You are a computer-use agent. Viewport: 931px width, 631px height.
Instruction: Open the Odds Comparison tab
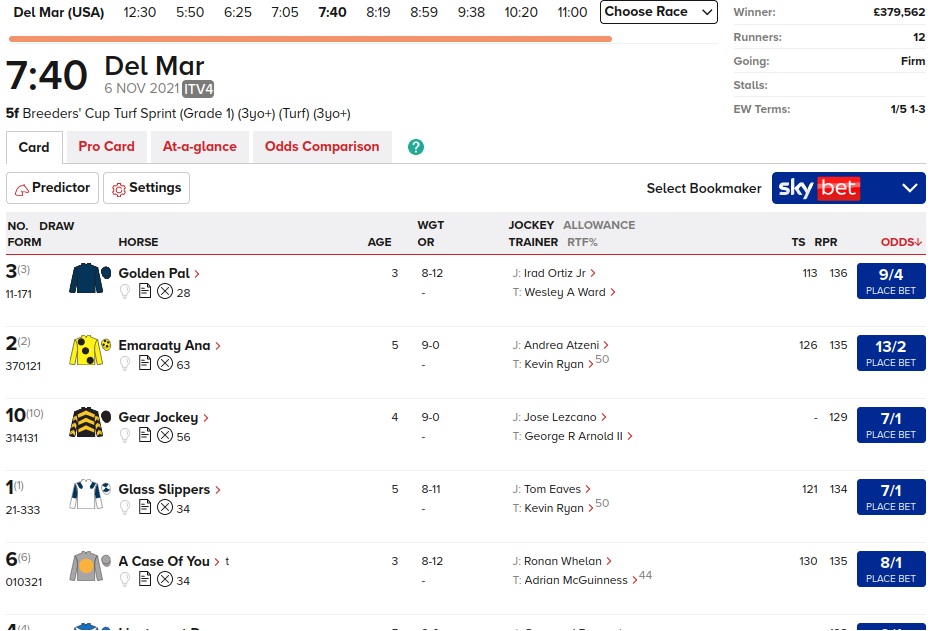(x=322, y=147)
